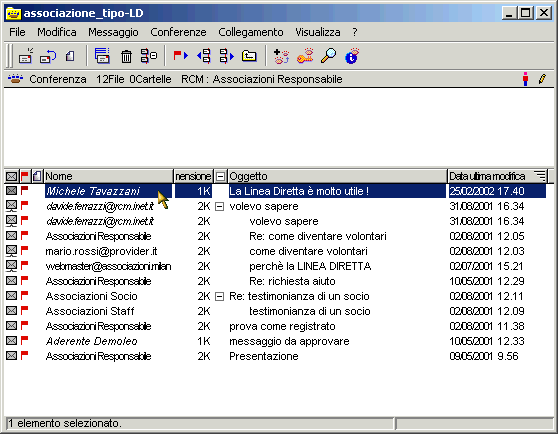
Task: Click the new message toolbar icon
Action: click(x=26, y=56)
